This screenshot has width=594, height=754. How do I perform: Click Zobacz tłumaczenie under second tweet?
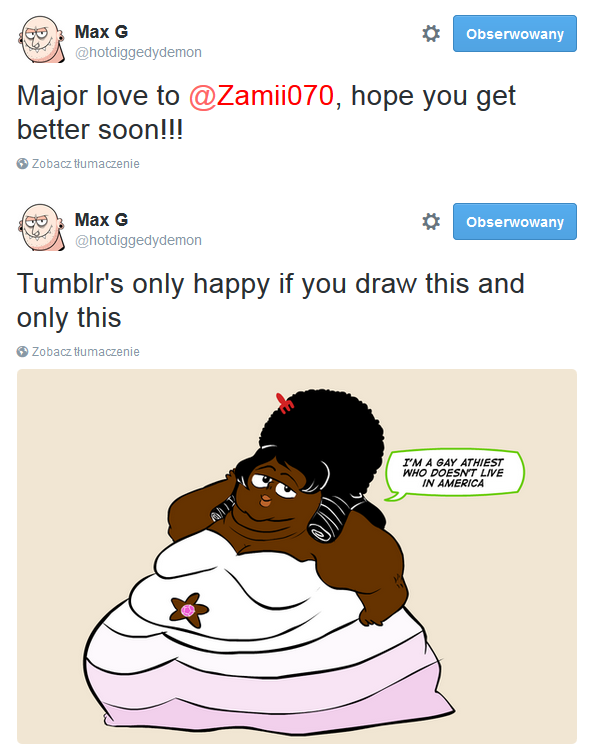click(86, 352)
